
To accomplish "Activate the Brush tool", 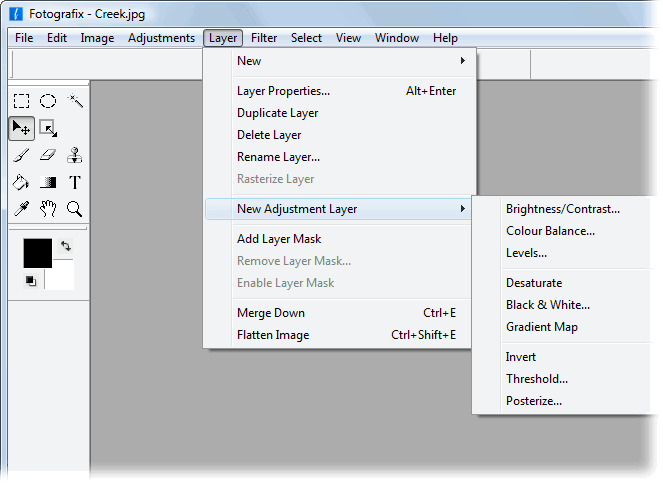I will point(21,155).
